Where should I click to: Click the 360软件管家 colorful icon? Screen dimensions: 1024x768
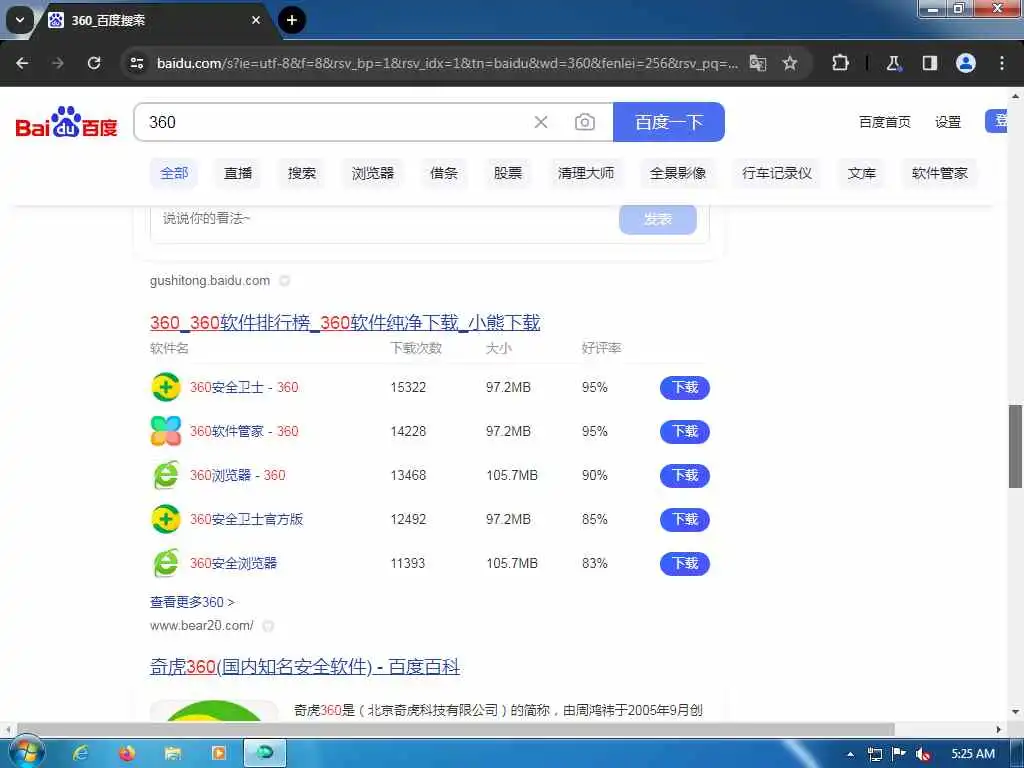(x=166, y=431)
